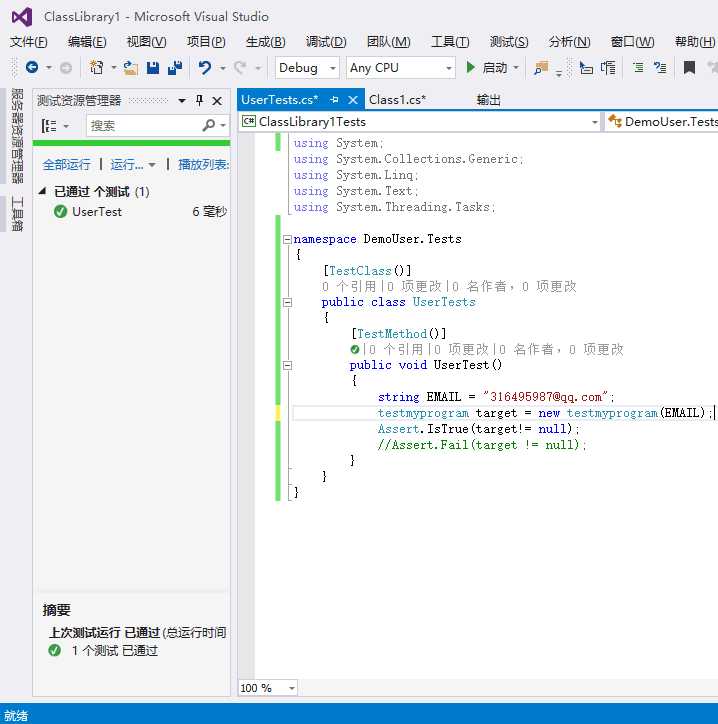
Task: Click the green test status glyph above UserTest method
Action: (355, 350)
